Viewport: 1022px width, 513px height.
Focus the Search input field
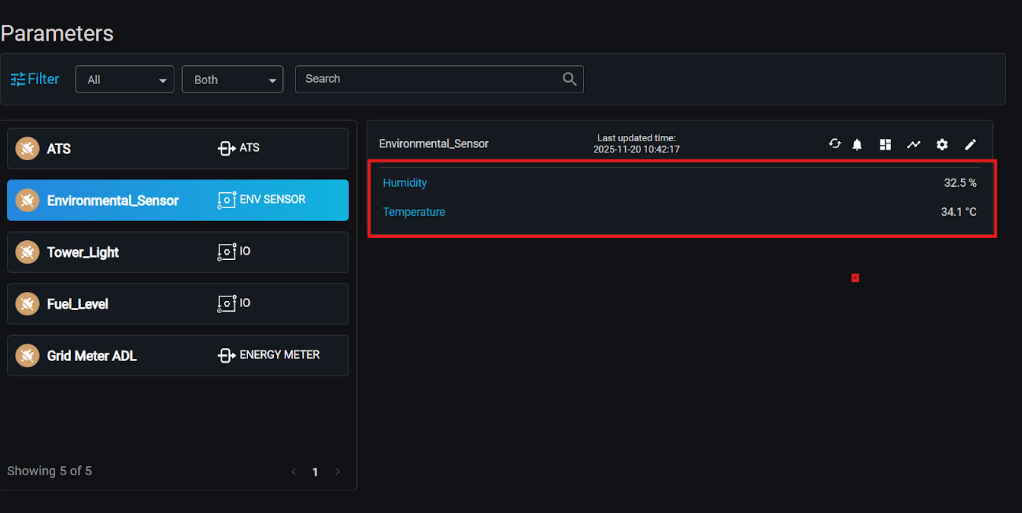[430, 79]
